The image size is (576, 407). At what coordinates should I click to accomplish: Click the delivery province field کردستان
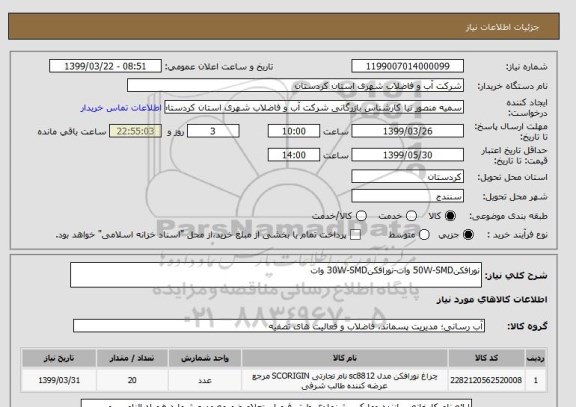pos(407,177)
